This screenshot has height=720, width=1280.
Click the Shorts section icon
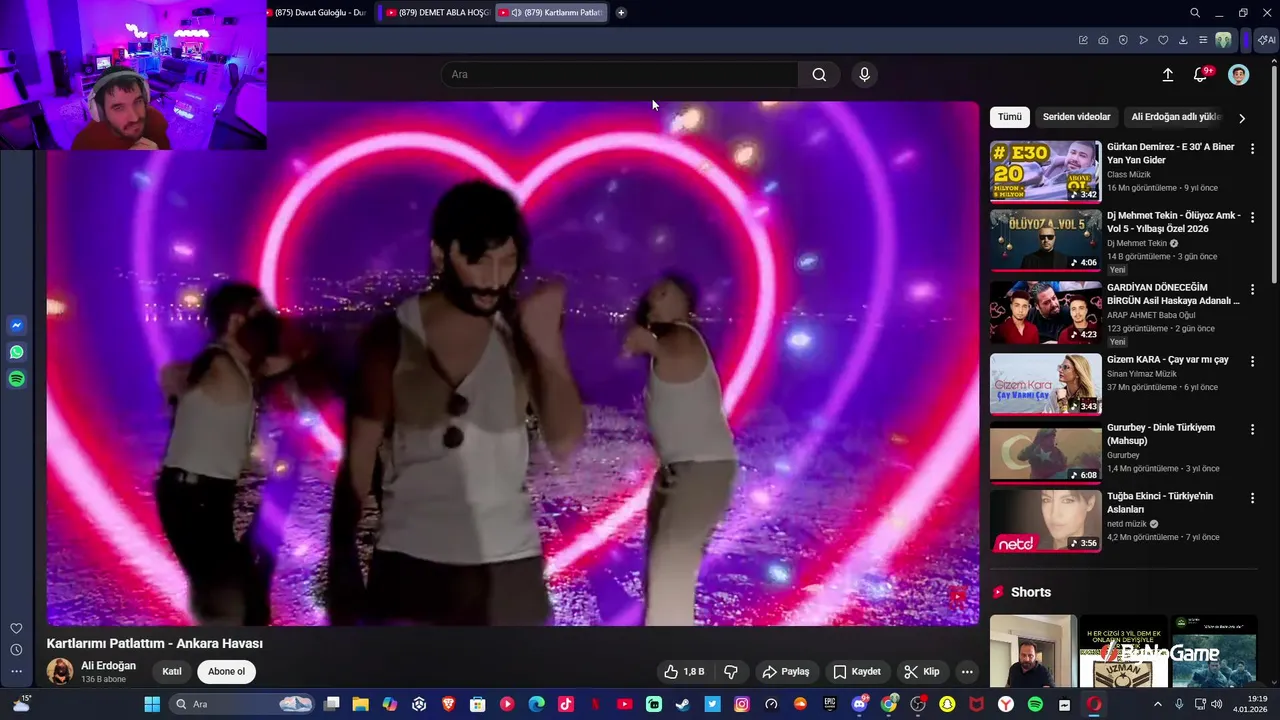997,592
